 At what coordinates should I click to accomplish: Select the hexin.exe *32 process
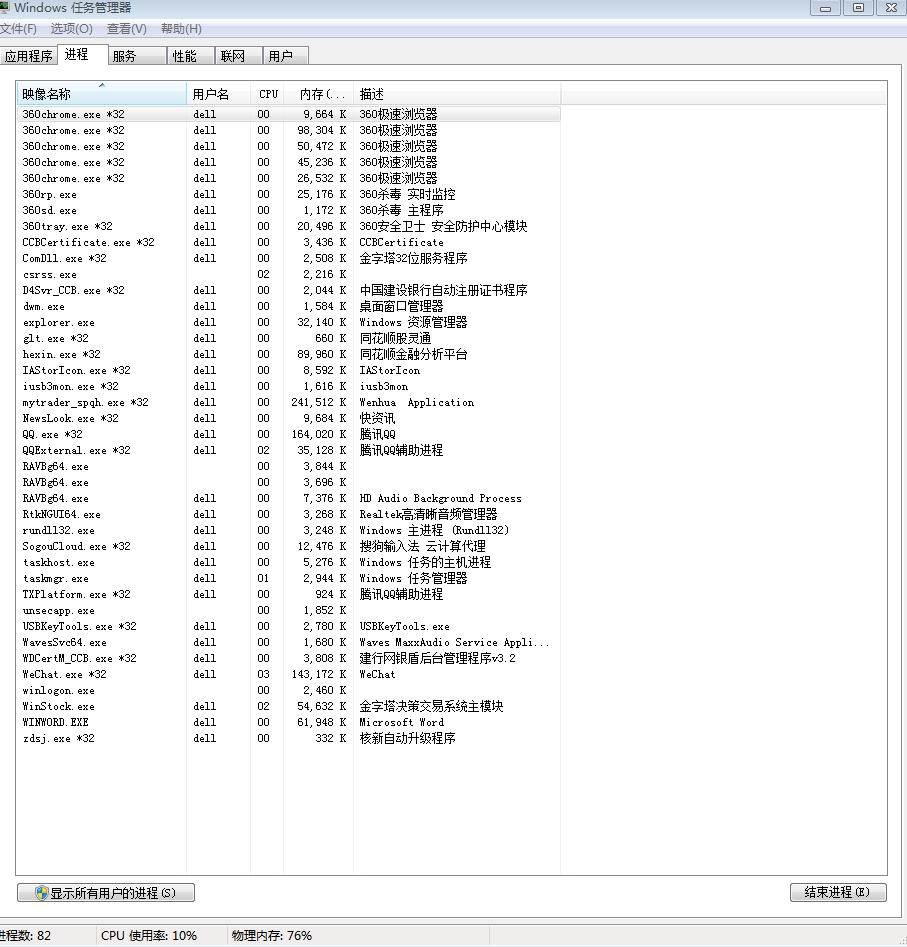click(x=289, y=355)
